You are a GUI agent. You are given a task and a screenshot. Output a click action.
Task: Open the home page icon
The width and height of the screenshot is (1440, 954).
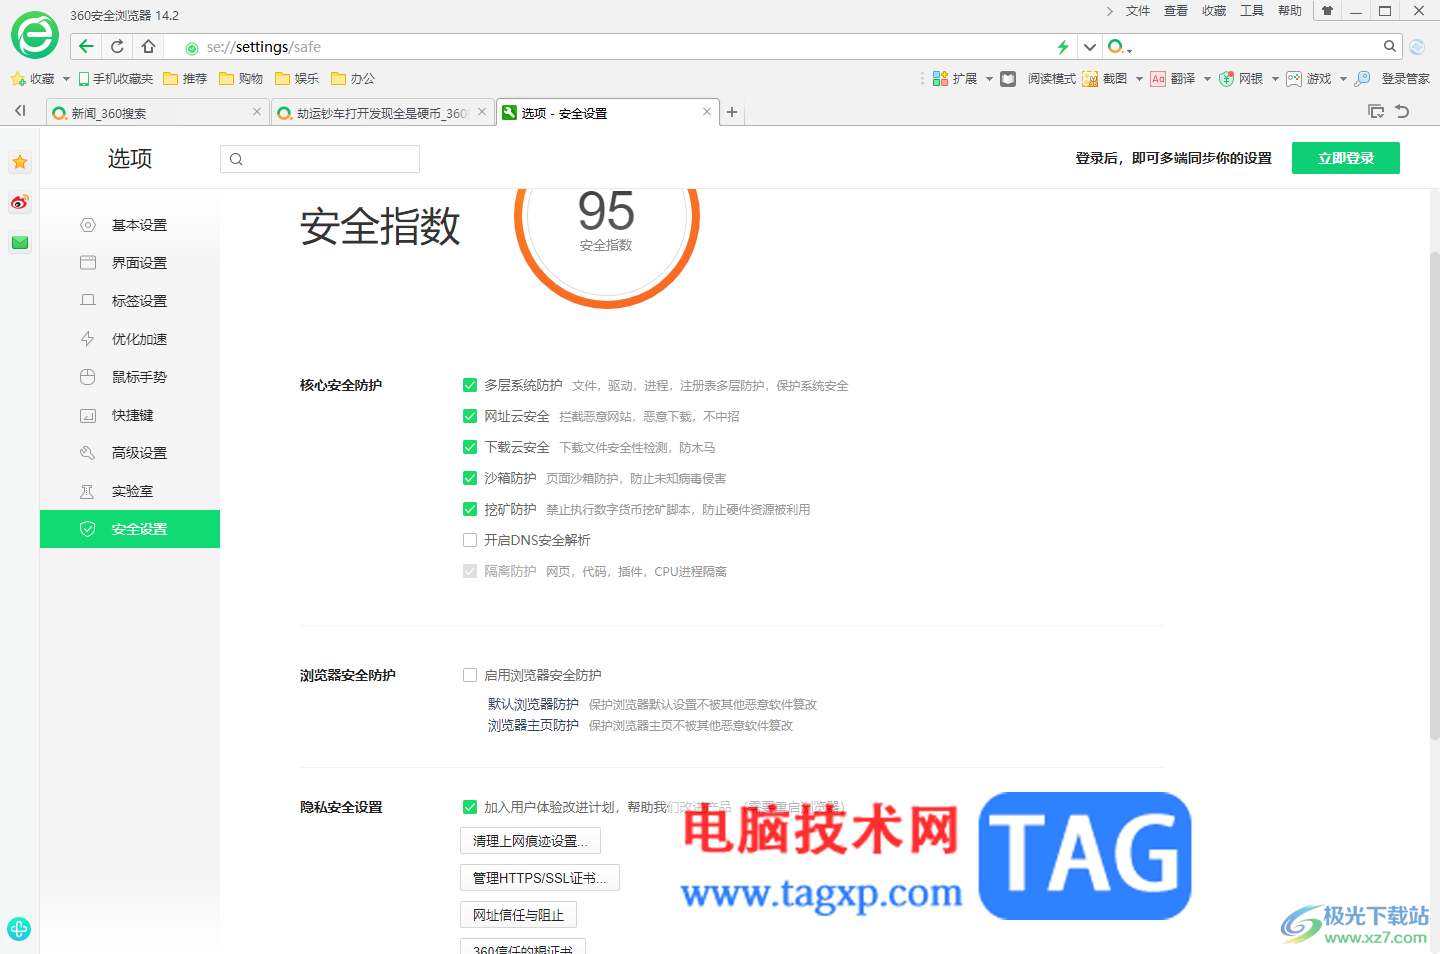(x=148, y=46)
